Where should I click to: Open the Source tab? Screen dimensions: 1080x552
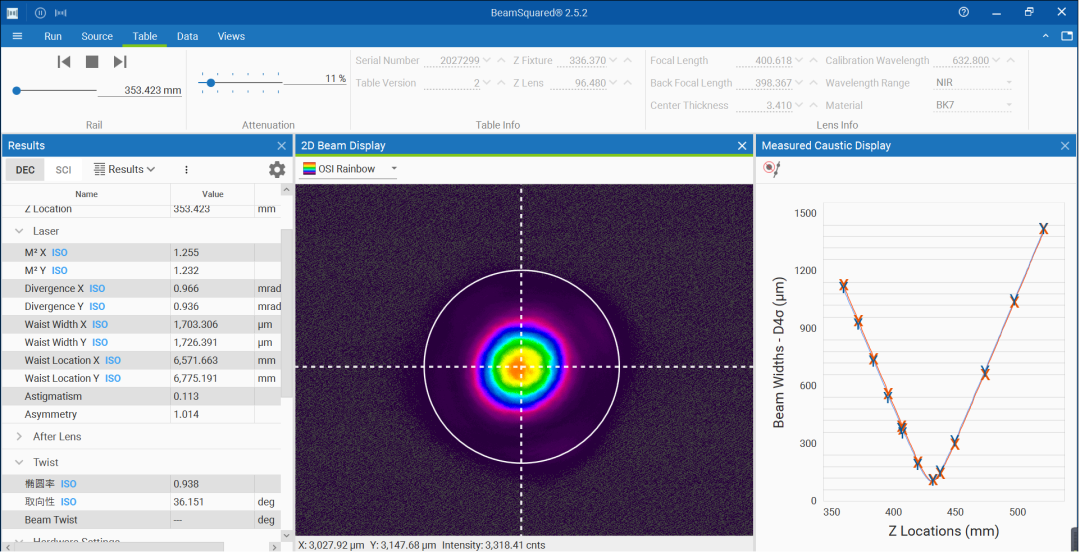pos(97,37)
